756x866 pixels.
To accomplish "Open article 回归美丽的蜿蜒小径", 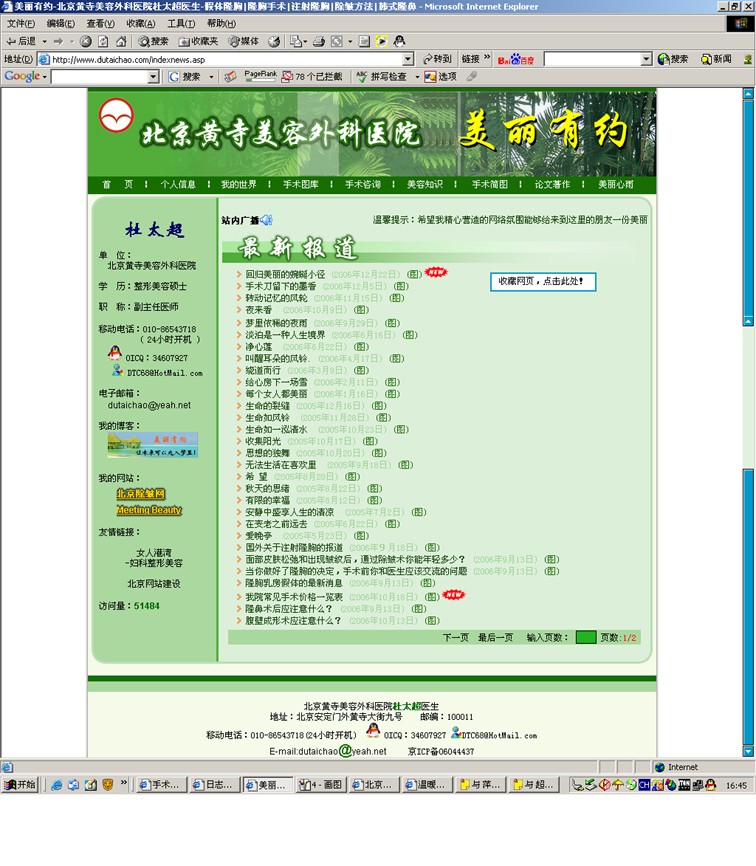I will 285,274.
